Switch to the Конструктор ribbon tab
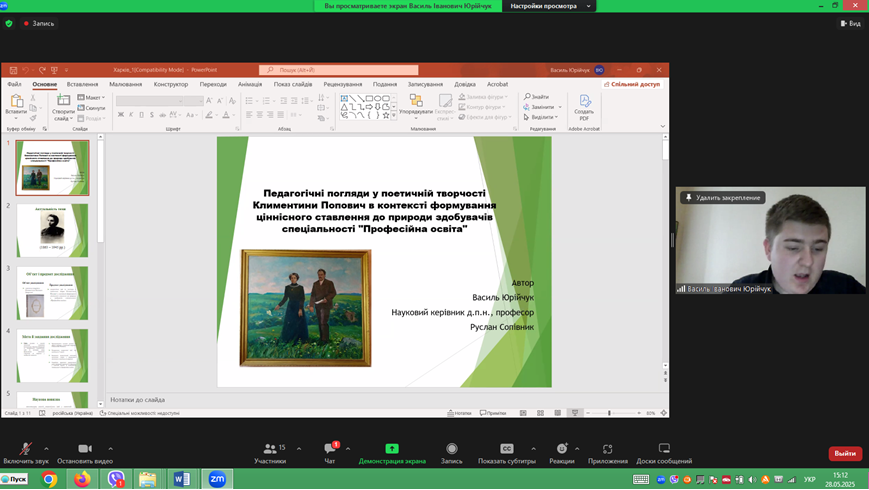The width and height of the screenshot is (869, 490). pos(171,84)
